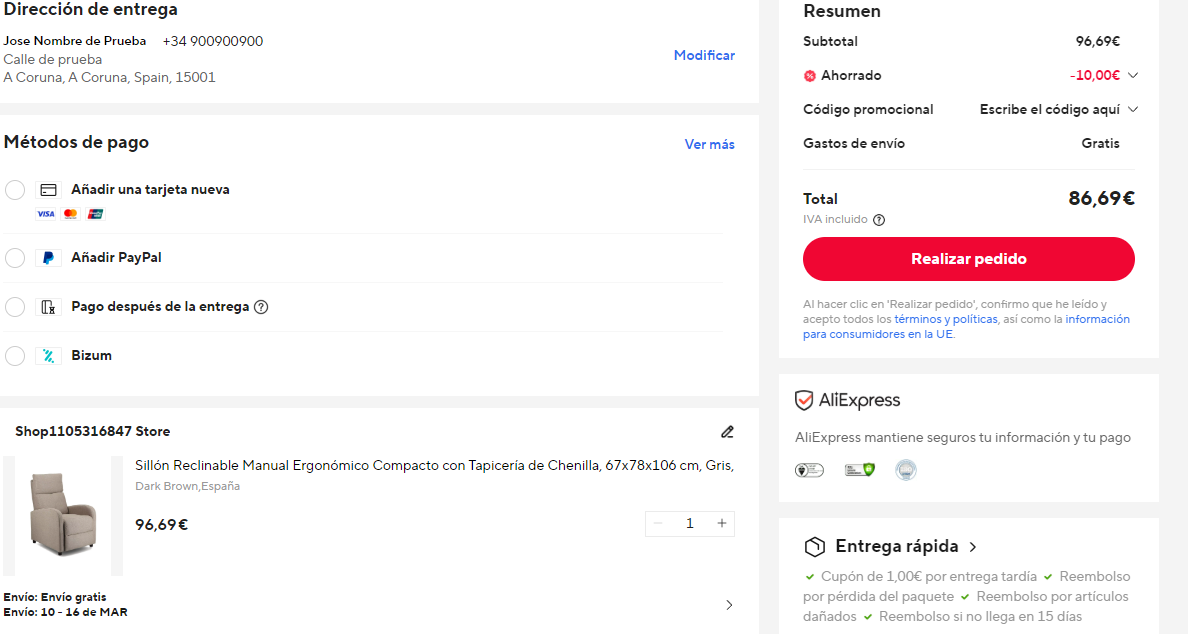Viewport: 1188px width, 634px height.
Task: Open the recliner chair product thumbnail
Action: click(x=63, y=516)
